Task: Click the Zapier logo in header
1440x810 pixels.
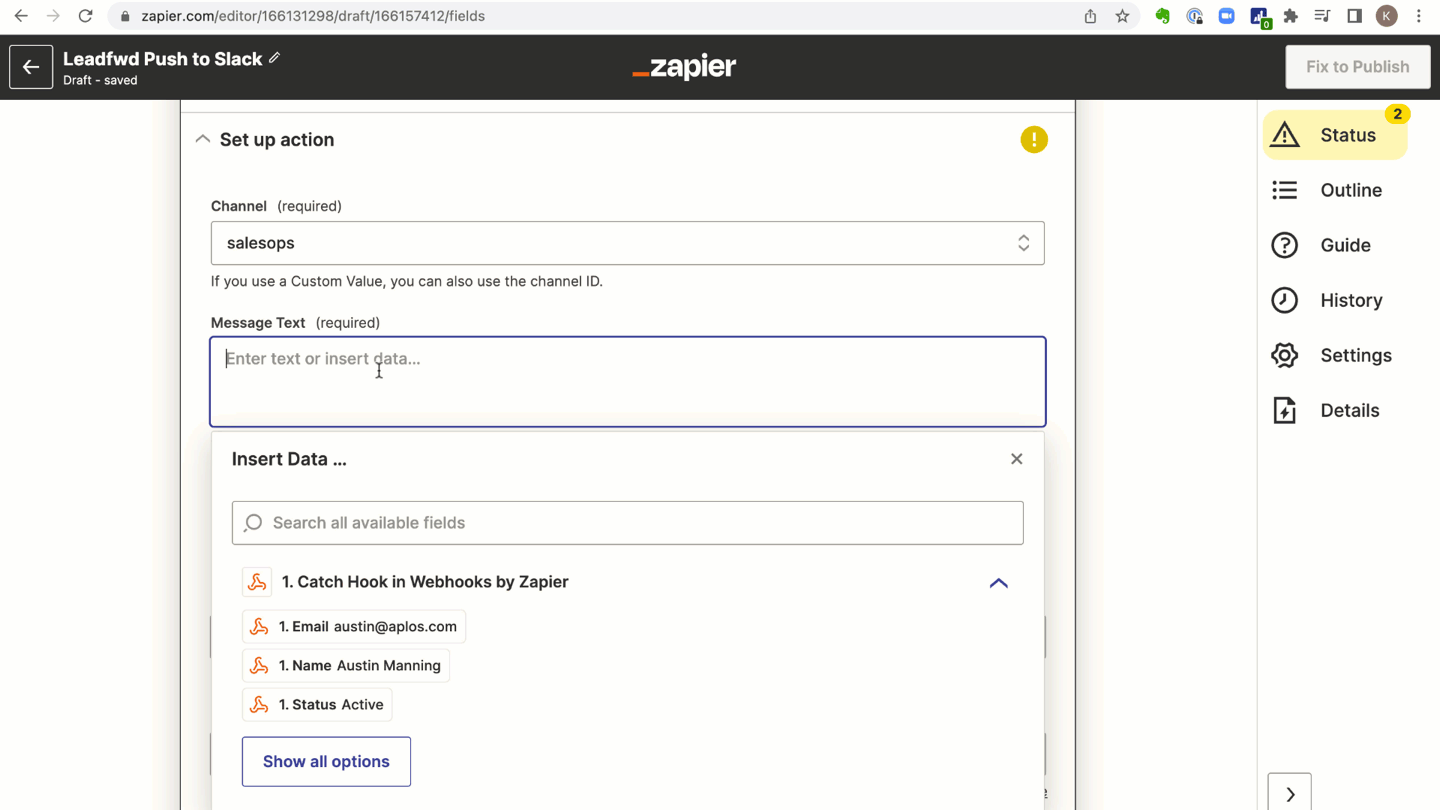Action: coord(684,67)
